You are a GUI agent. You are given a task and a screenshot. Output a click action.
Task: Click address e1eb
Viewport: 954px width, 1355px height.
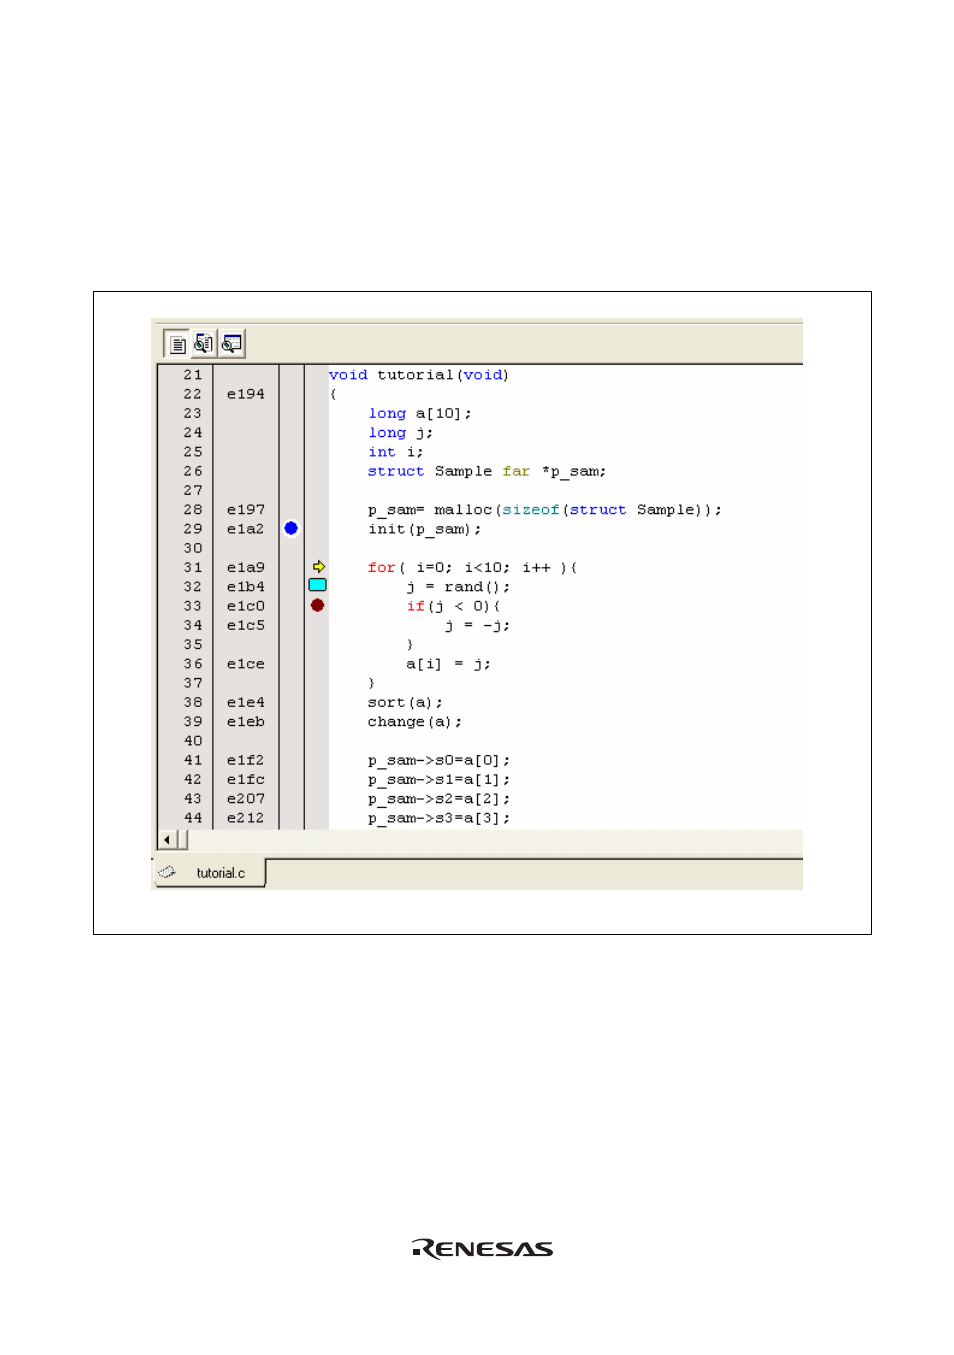246,722
